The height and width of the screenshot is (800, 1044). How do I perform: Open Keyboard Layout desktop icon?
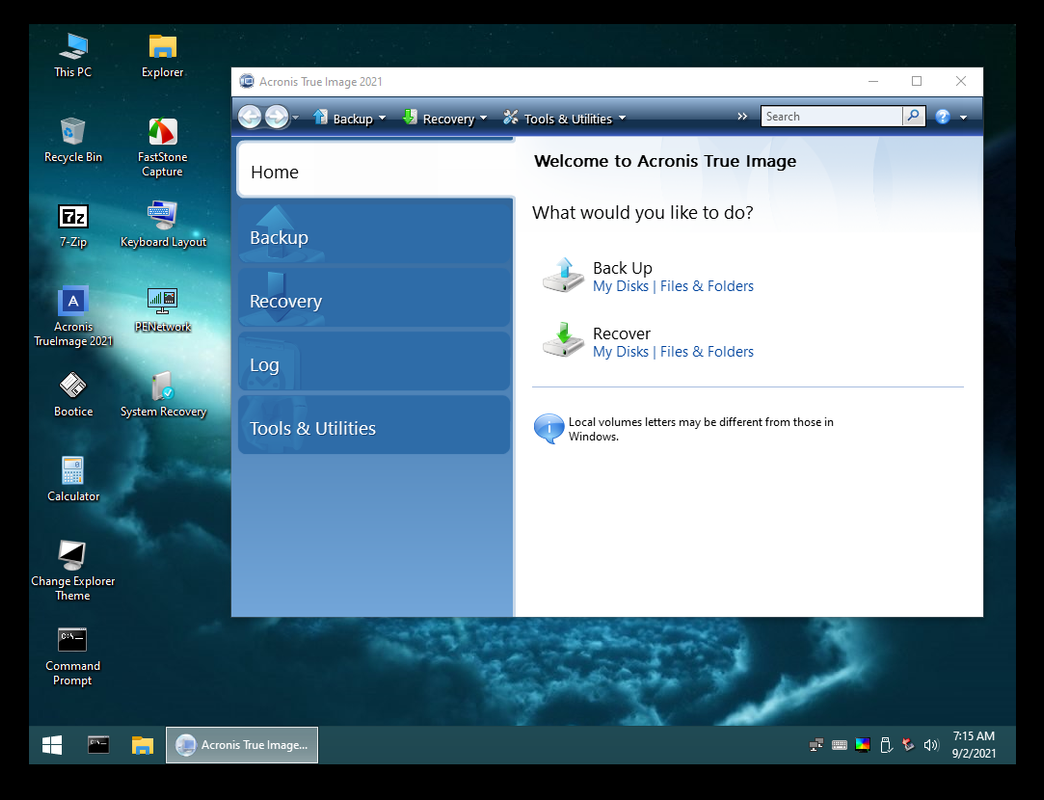click(x=163, y=225)
